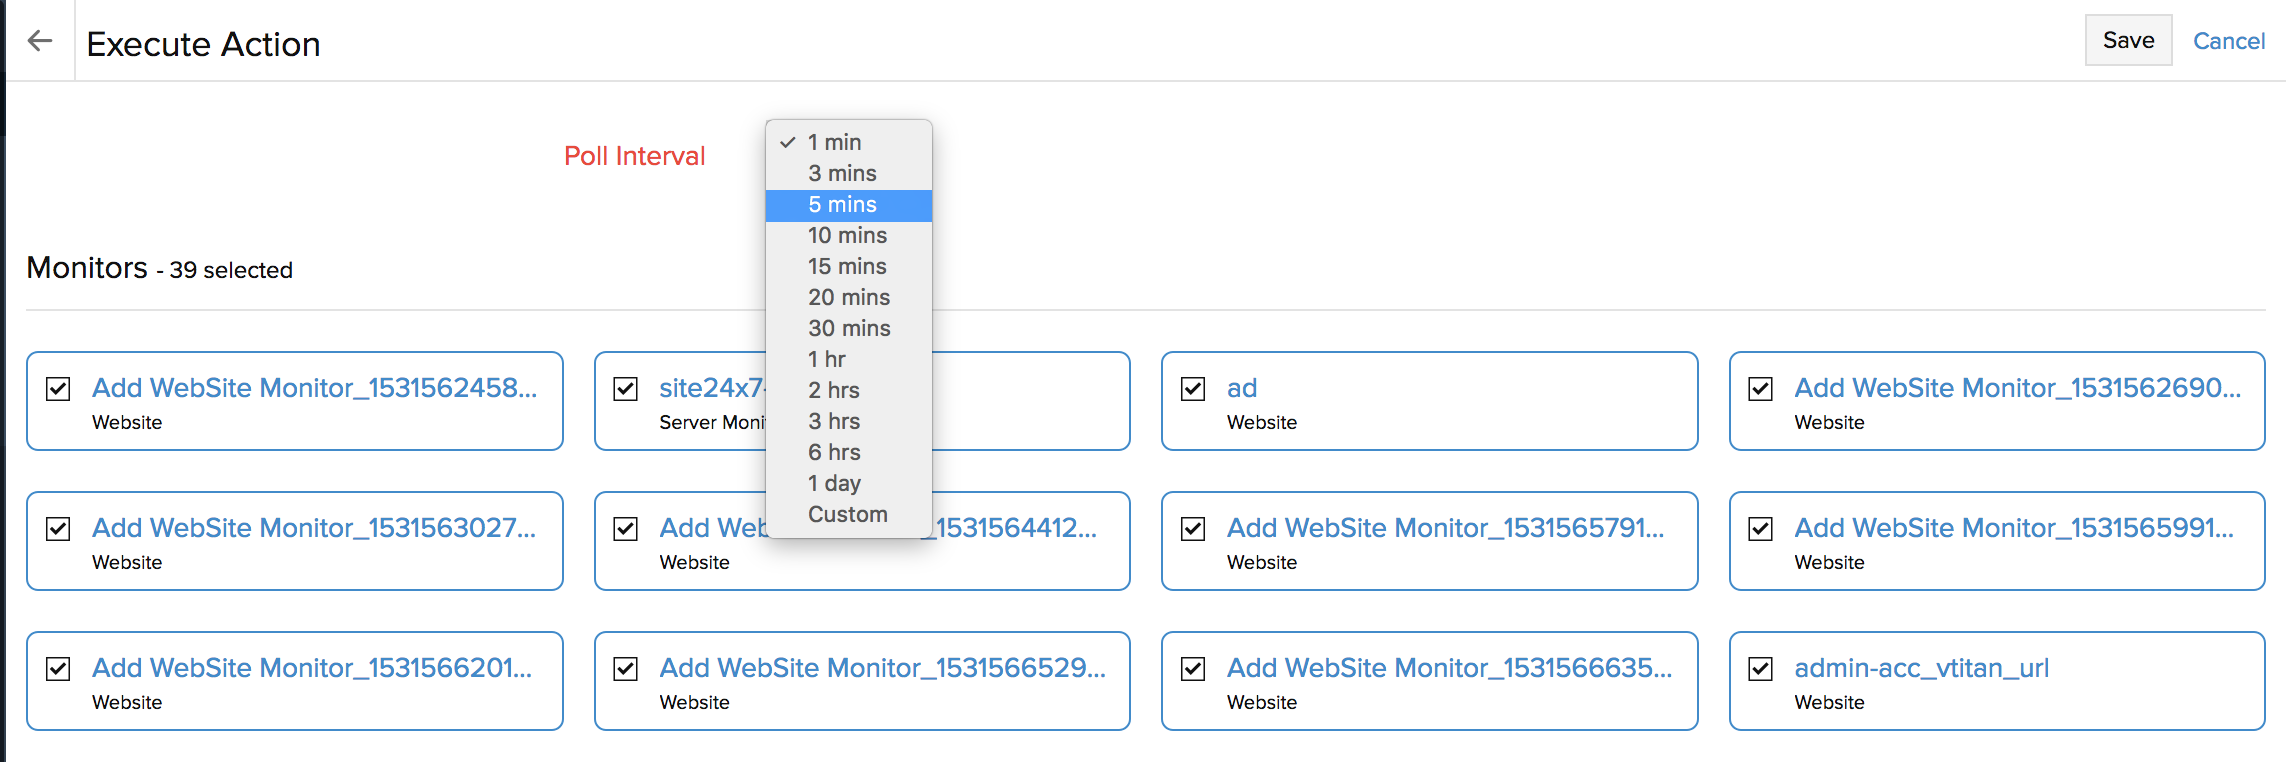
Task: Select 30 mins in the dropdown
Action: 848,329
